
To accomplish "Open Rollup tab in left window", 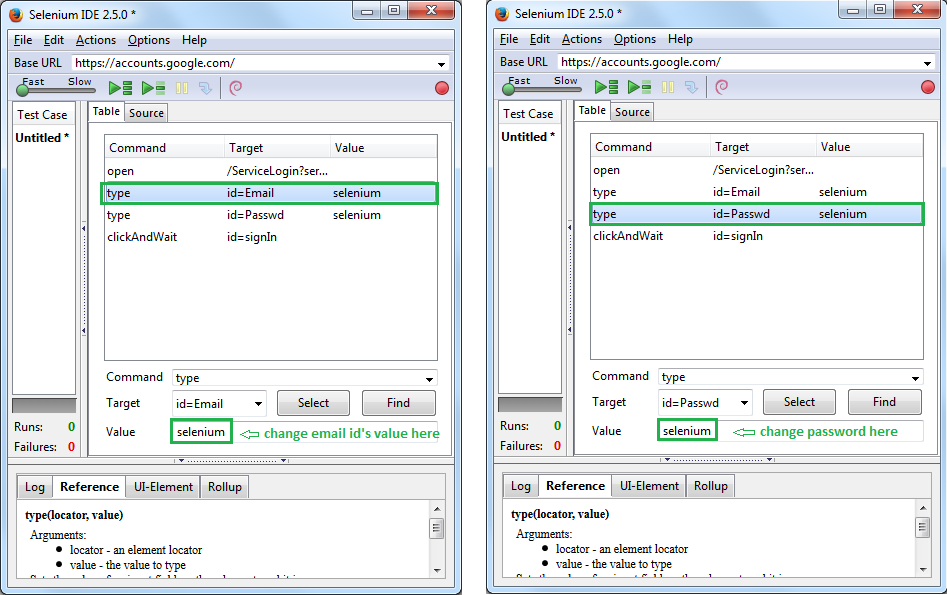I will coord(225,487).
